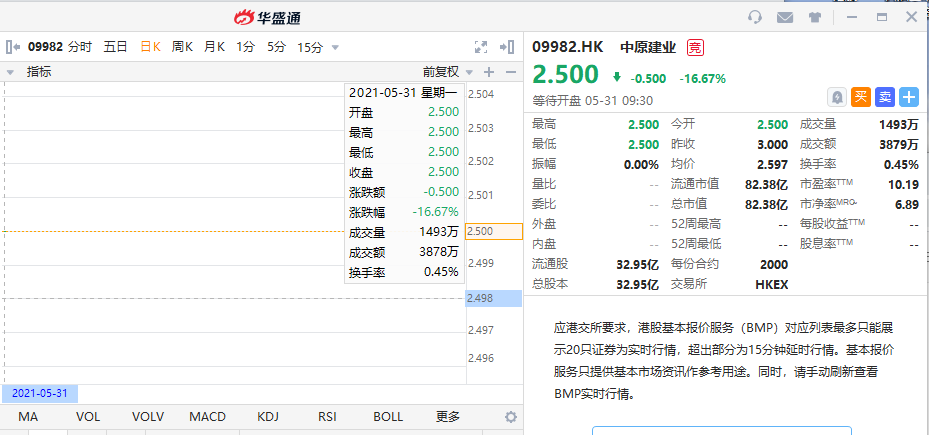
Task: Select the 1分 chart tab
Action: click(x=245, y=47)
